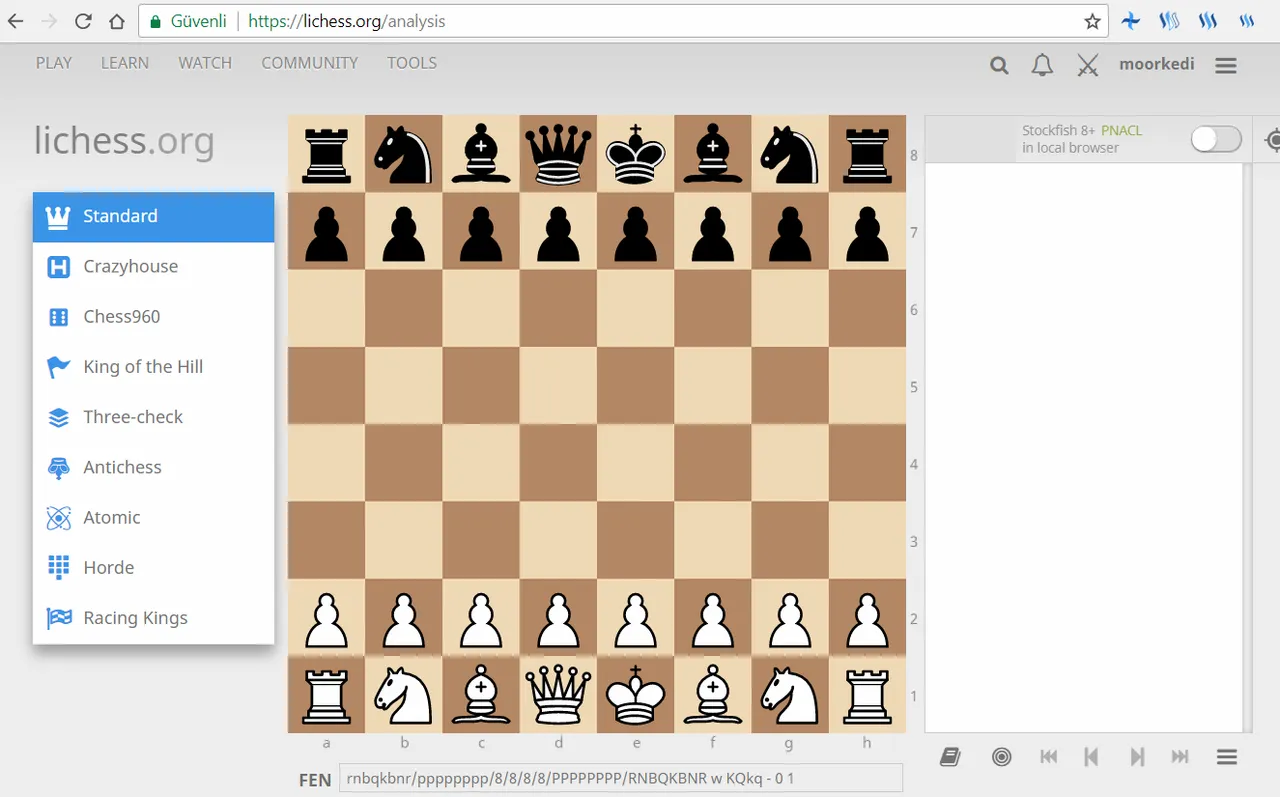Screen dimensions: 1280x797
Task: Click the white bishop on f1
Action: click(713, 695)
